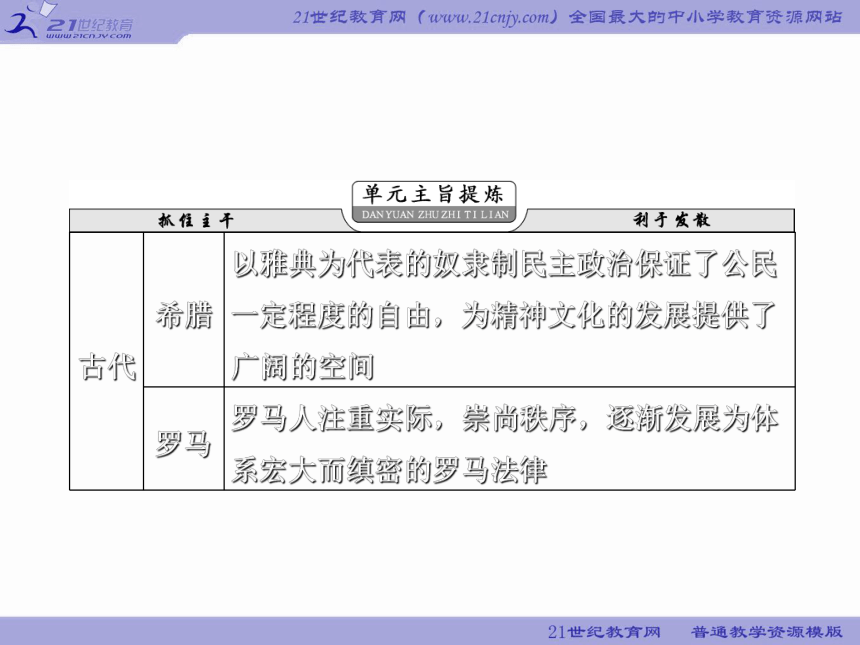Click the text 系宏大而缜密的罗马法律
Image resolution: width=860 pixels, height=645 pixels.
[x=390, y=470]
